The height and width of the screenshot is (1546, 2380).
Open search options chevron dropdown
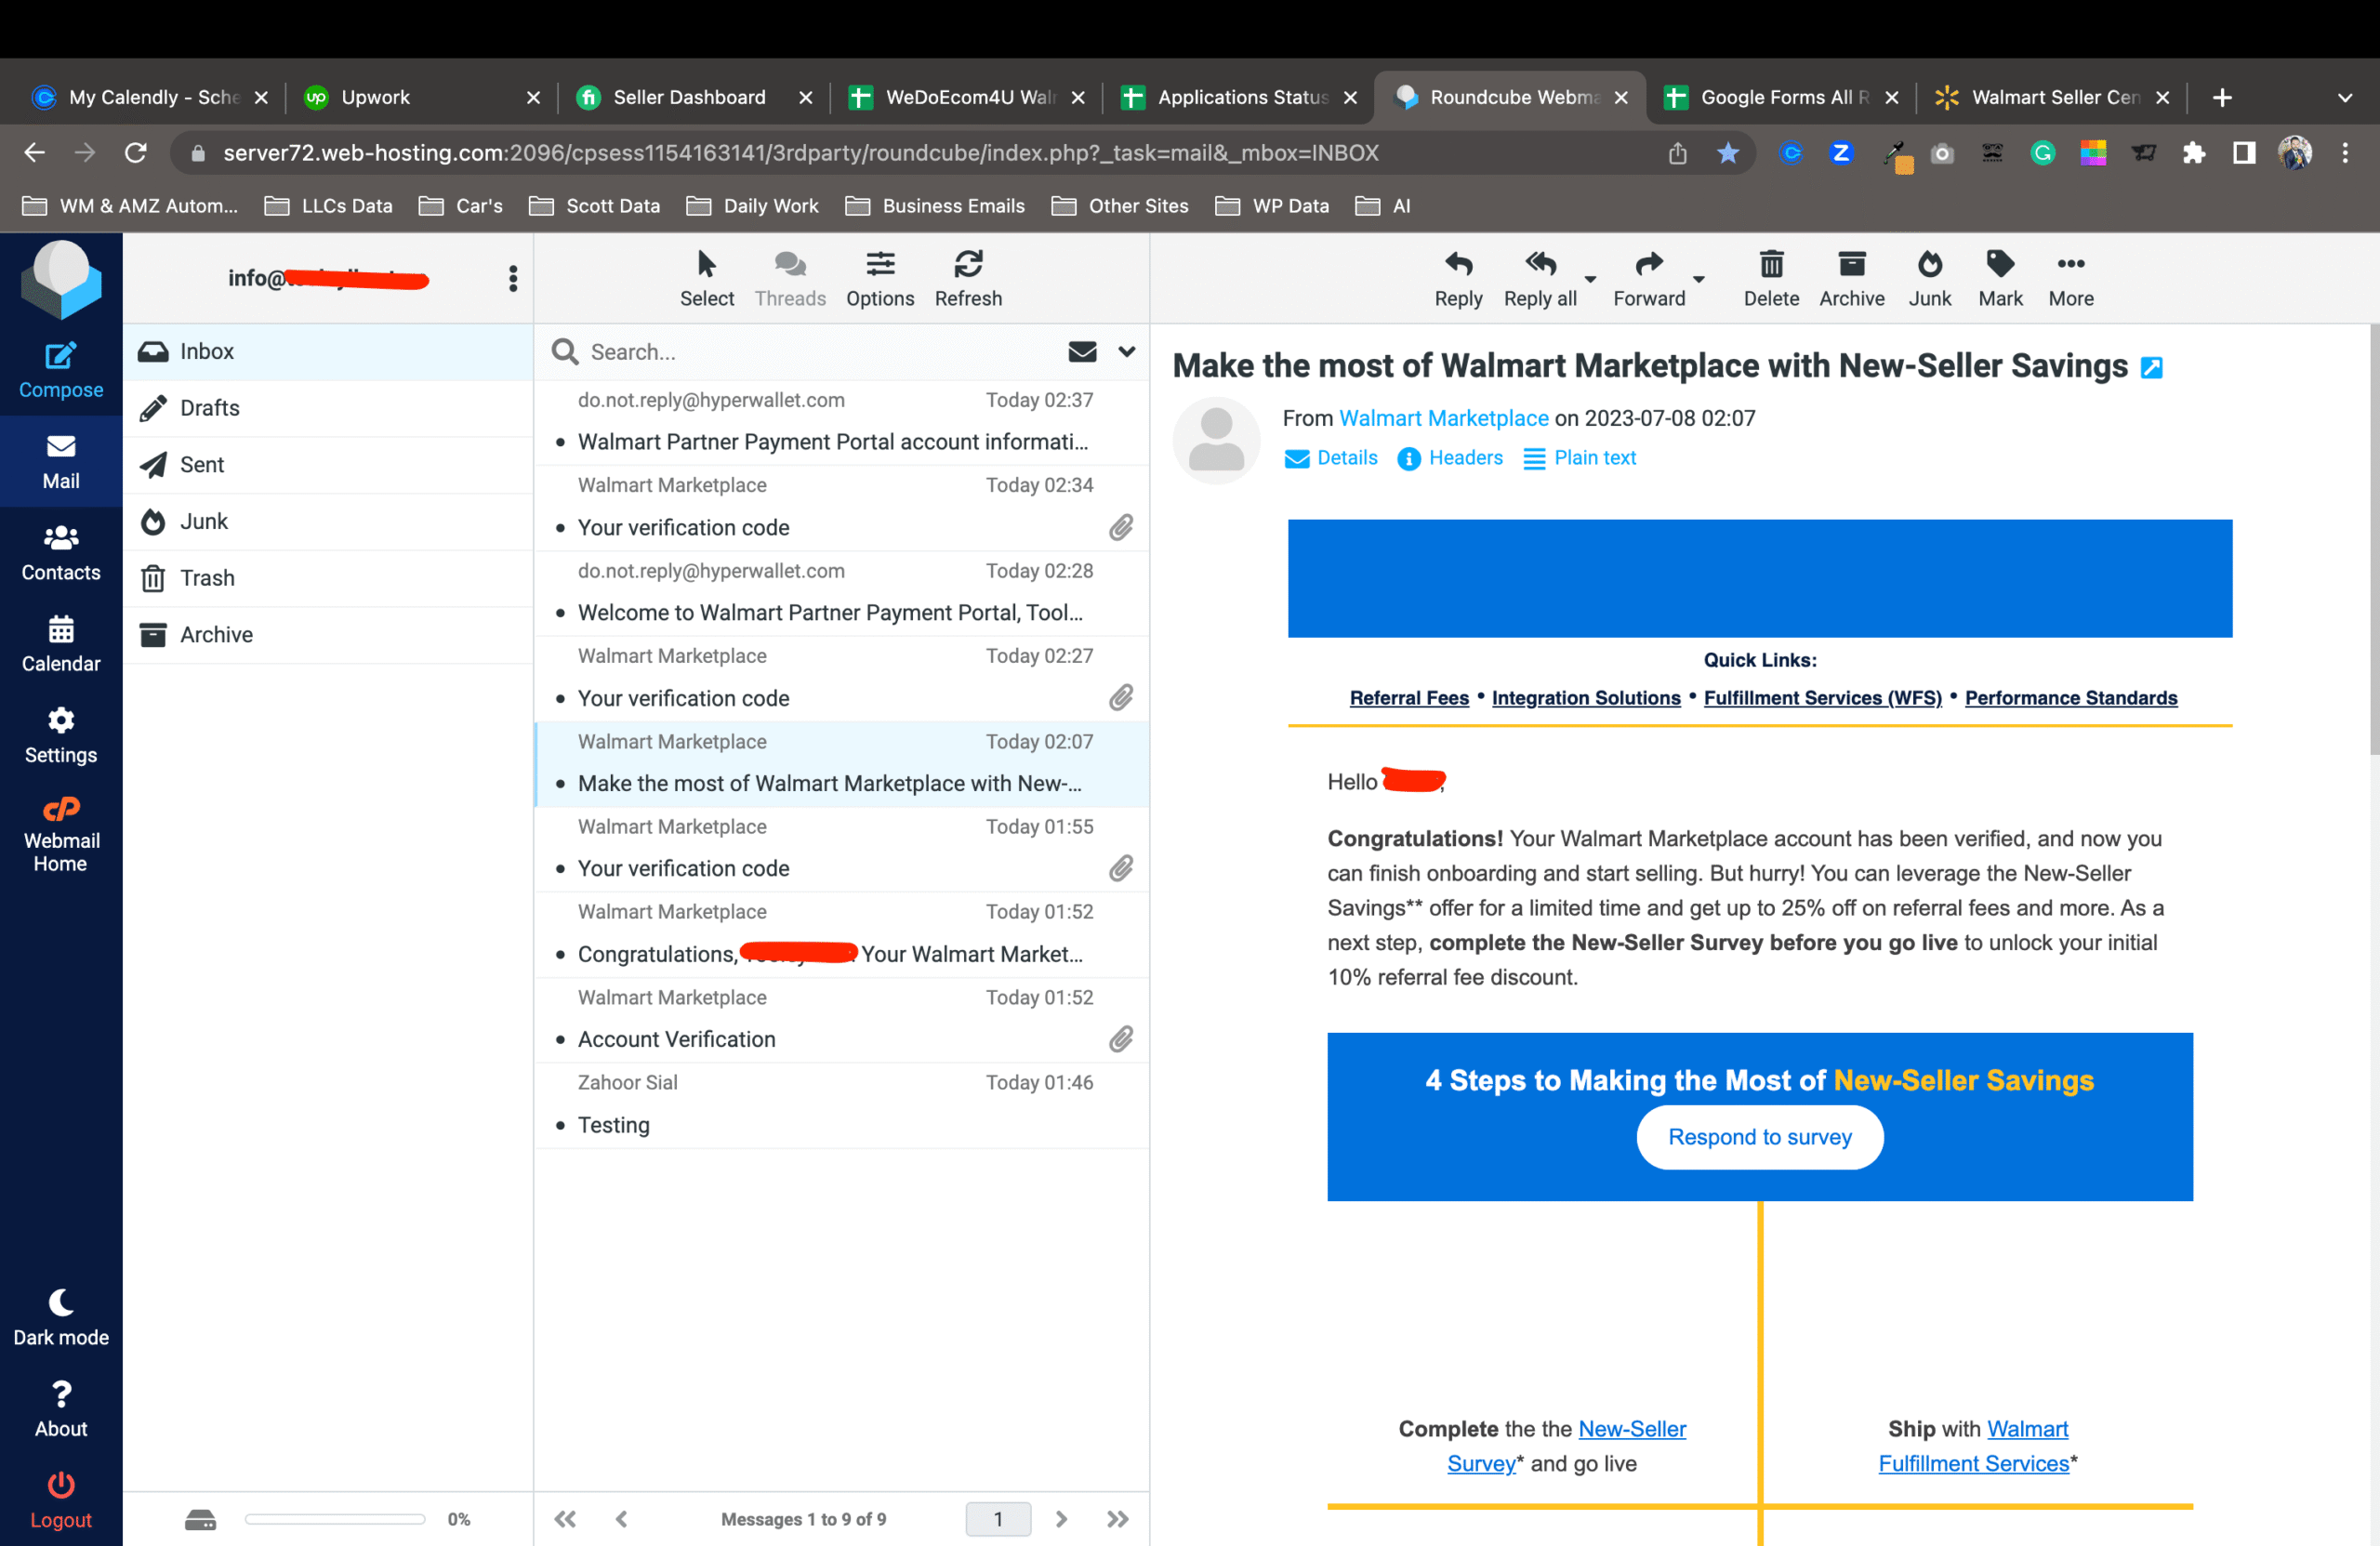(x=1126, y=351)
